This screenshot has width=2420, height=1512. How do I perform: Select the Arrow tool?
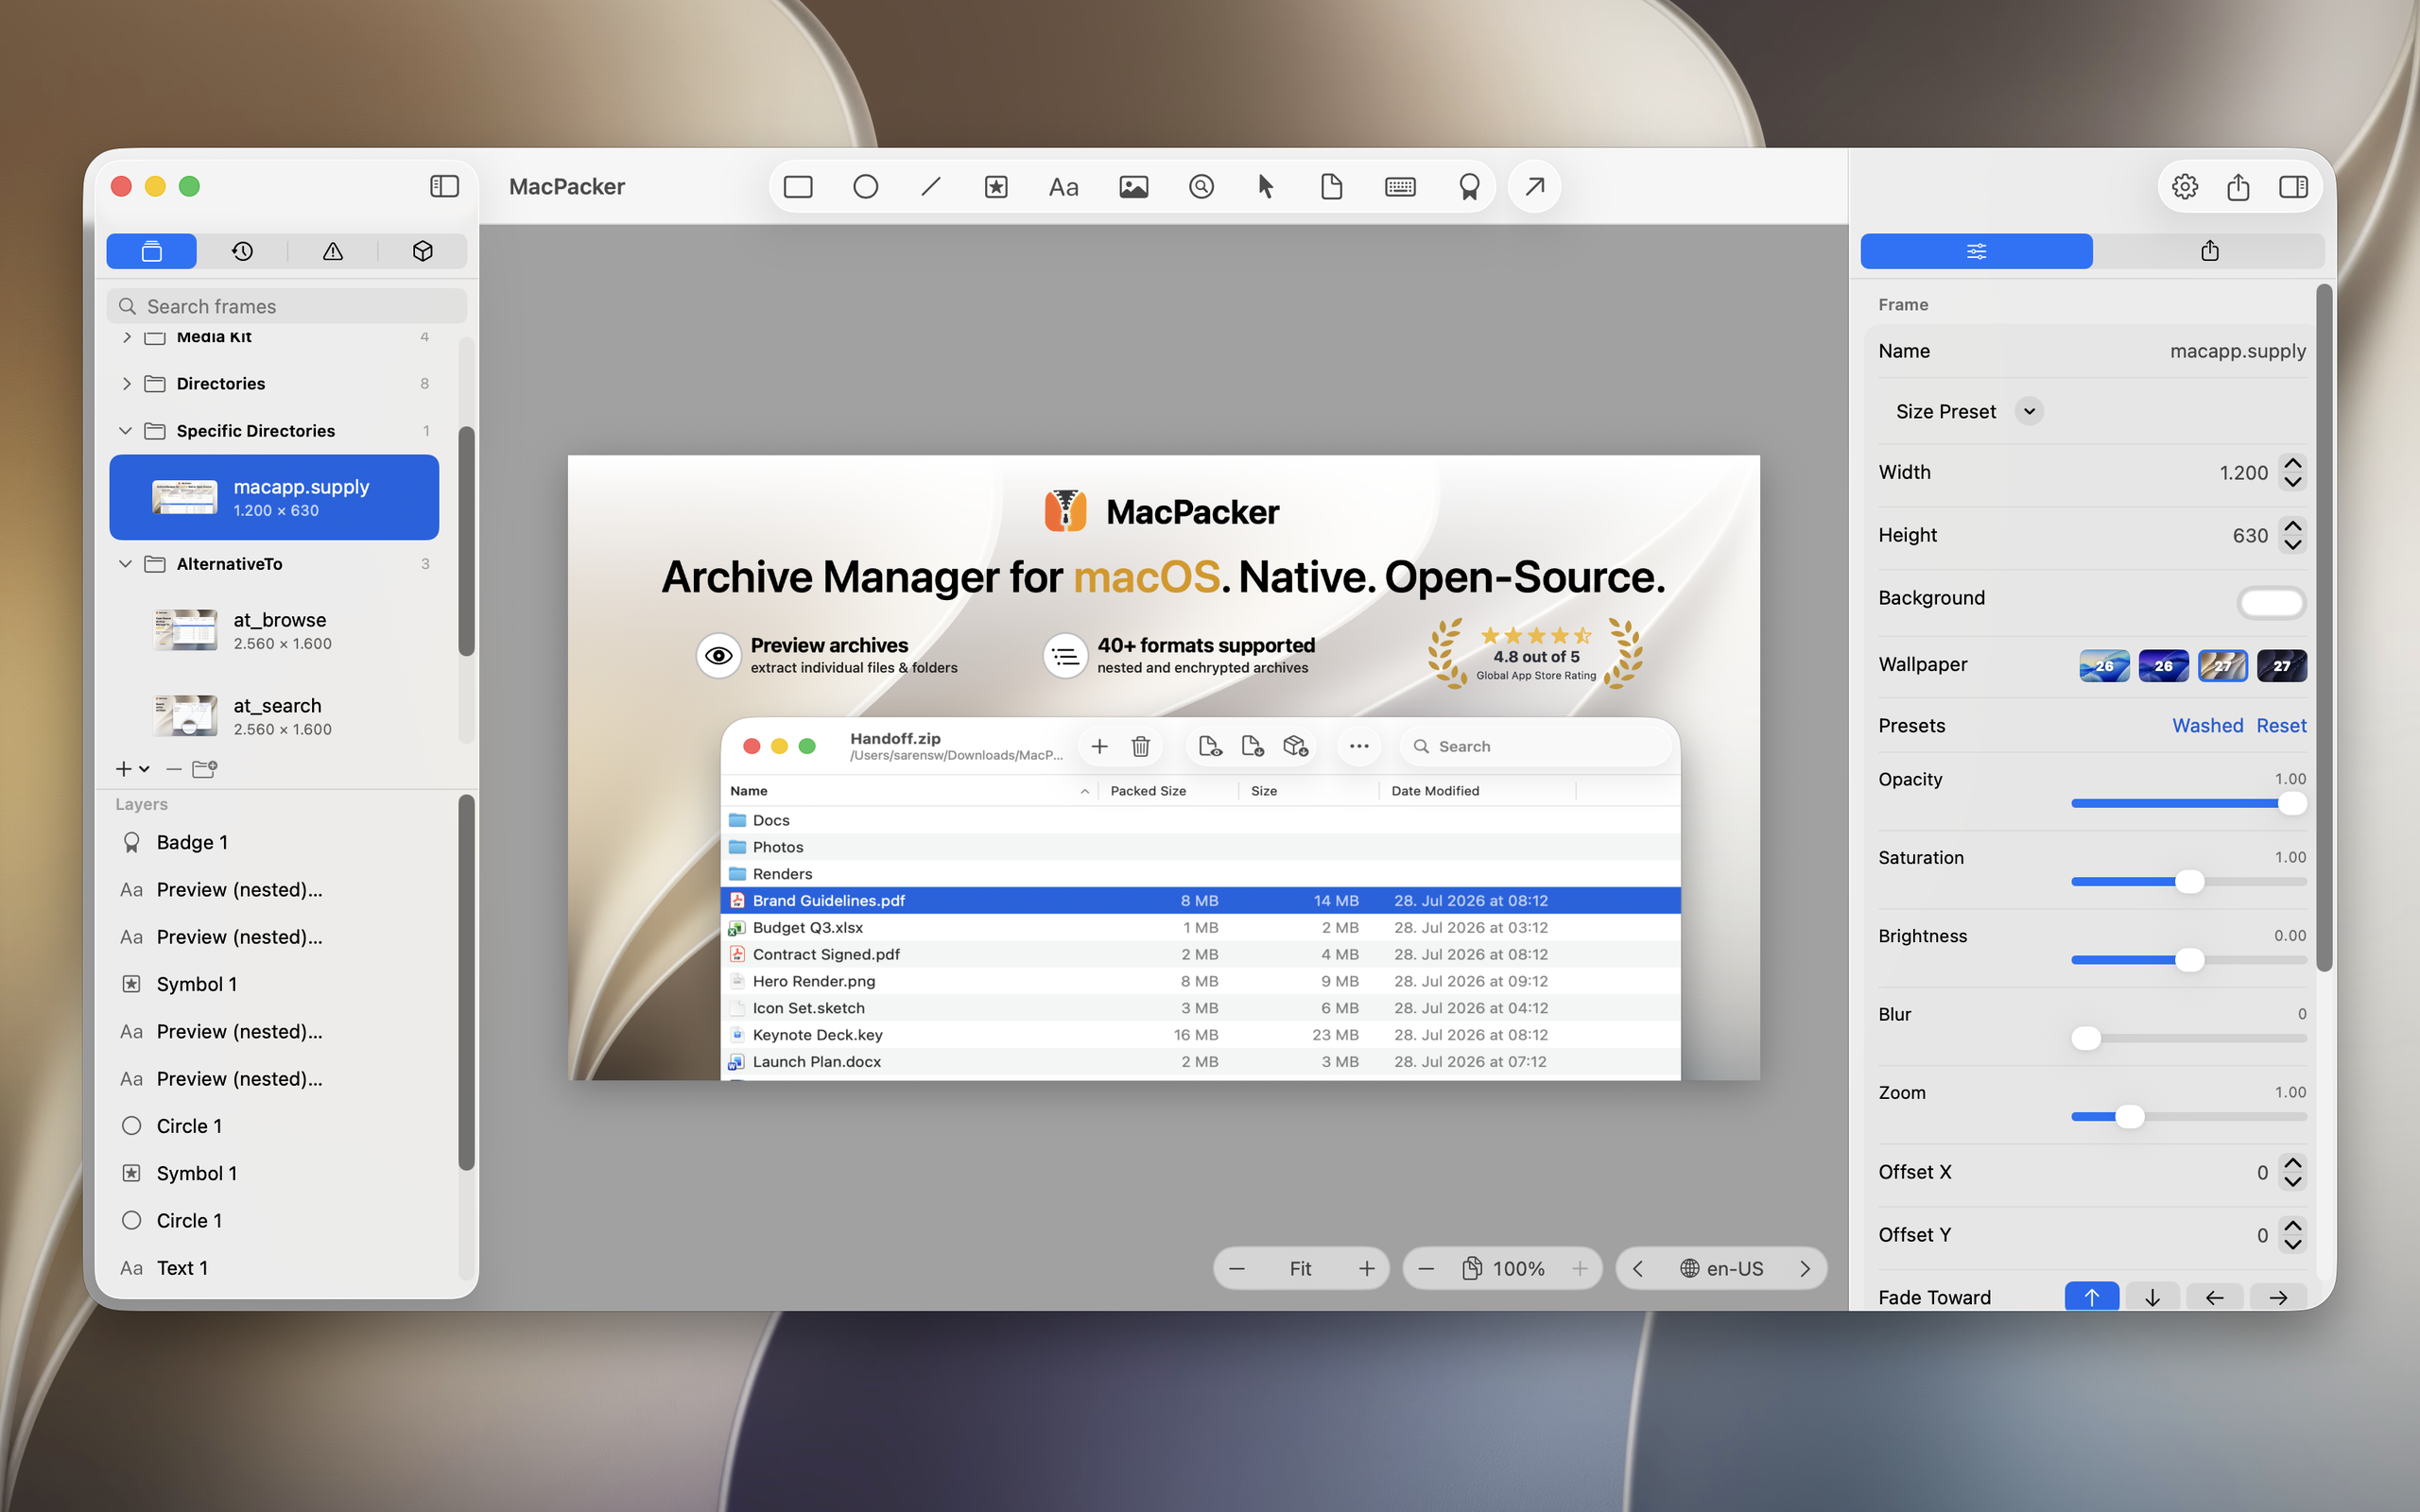(x=1534, y=186)
